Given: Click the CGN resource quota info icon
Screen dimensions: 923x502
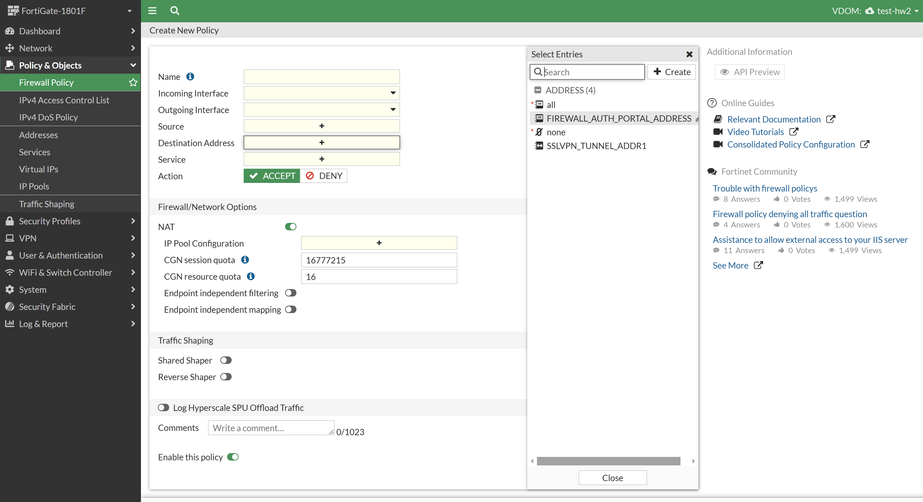Looking at the screenshot, I should pos(251,276).
